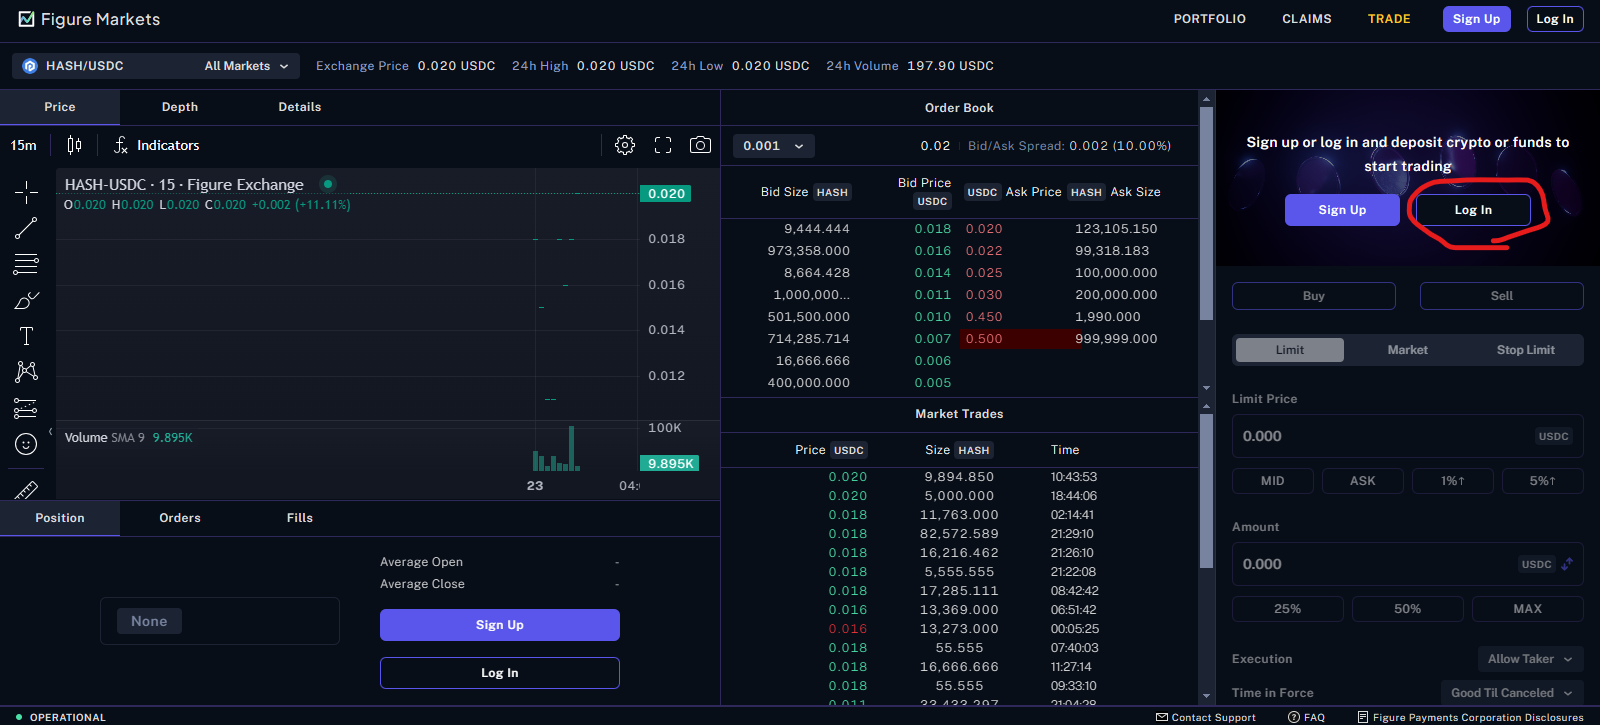Set amount to 50%
This screenshot has height=725, width=1600.
pyautogui.click(x=1408, y=609)
